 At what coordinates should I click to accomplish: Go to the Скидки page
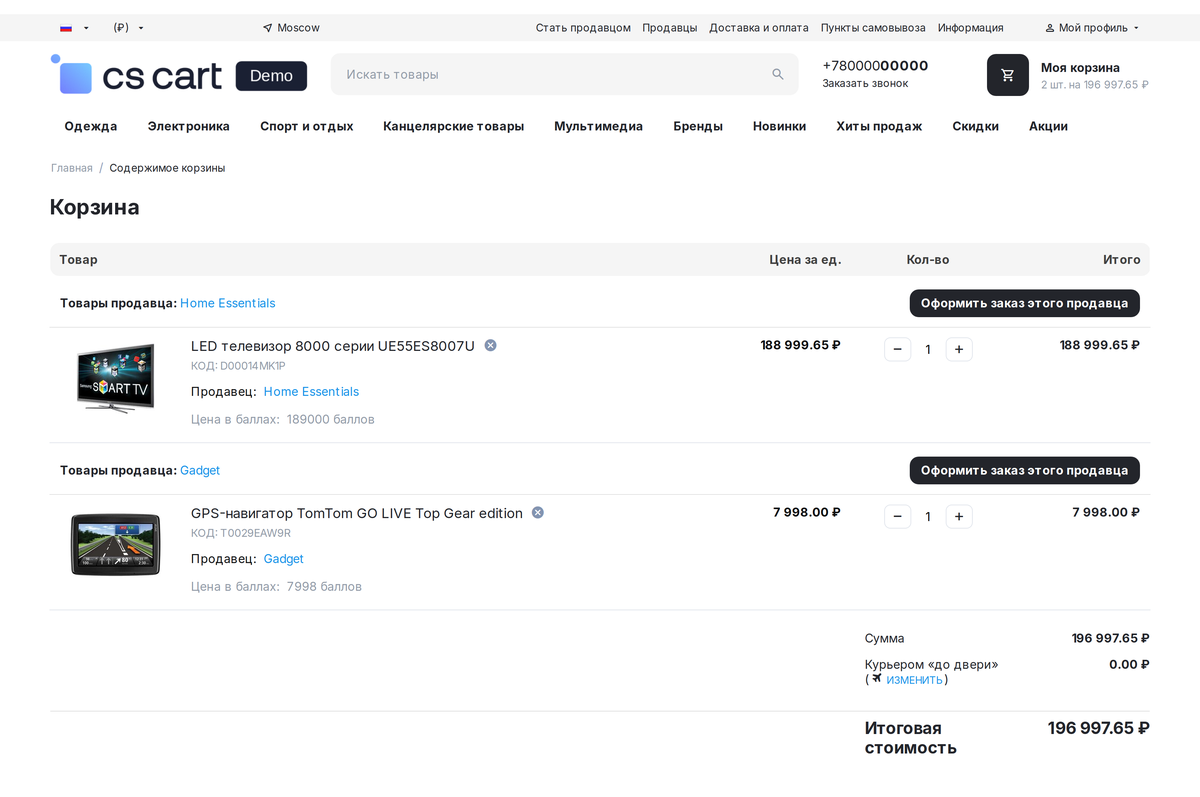(x=976, y=126)
